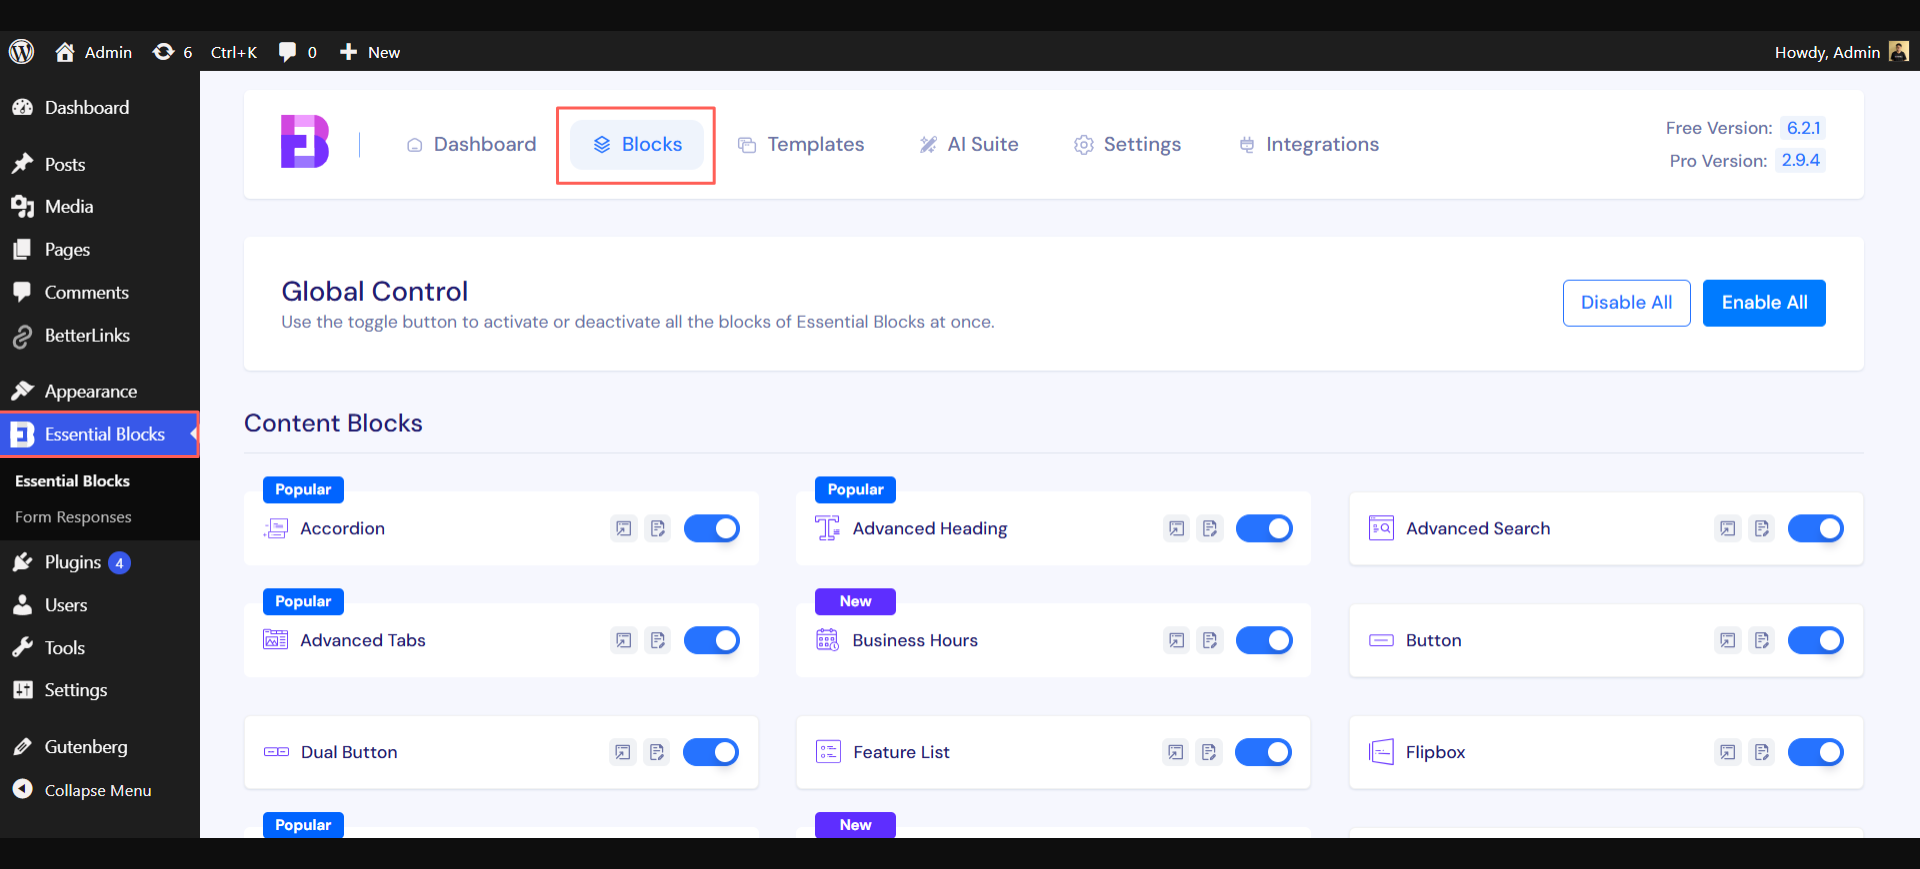Open the Advanced Heading demo icon
This screenshot has height=869, width=1920.
pyautogui.click(x=1177, y=528)
